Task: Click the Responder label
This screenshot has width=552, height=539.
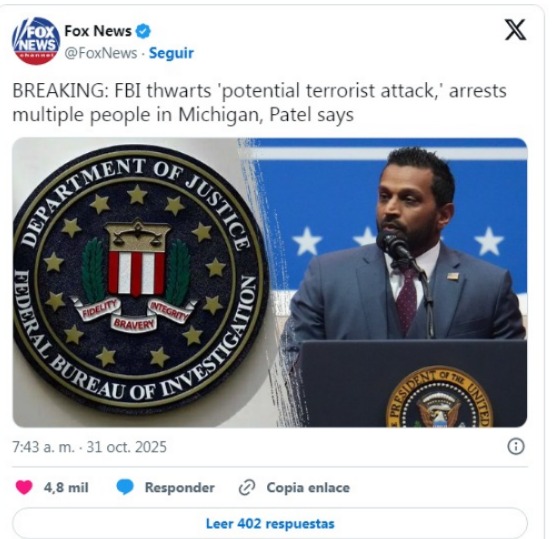Action: [x=180, y=488]
